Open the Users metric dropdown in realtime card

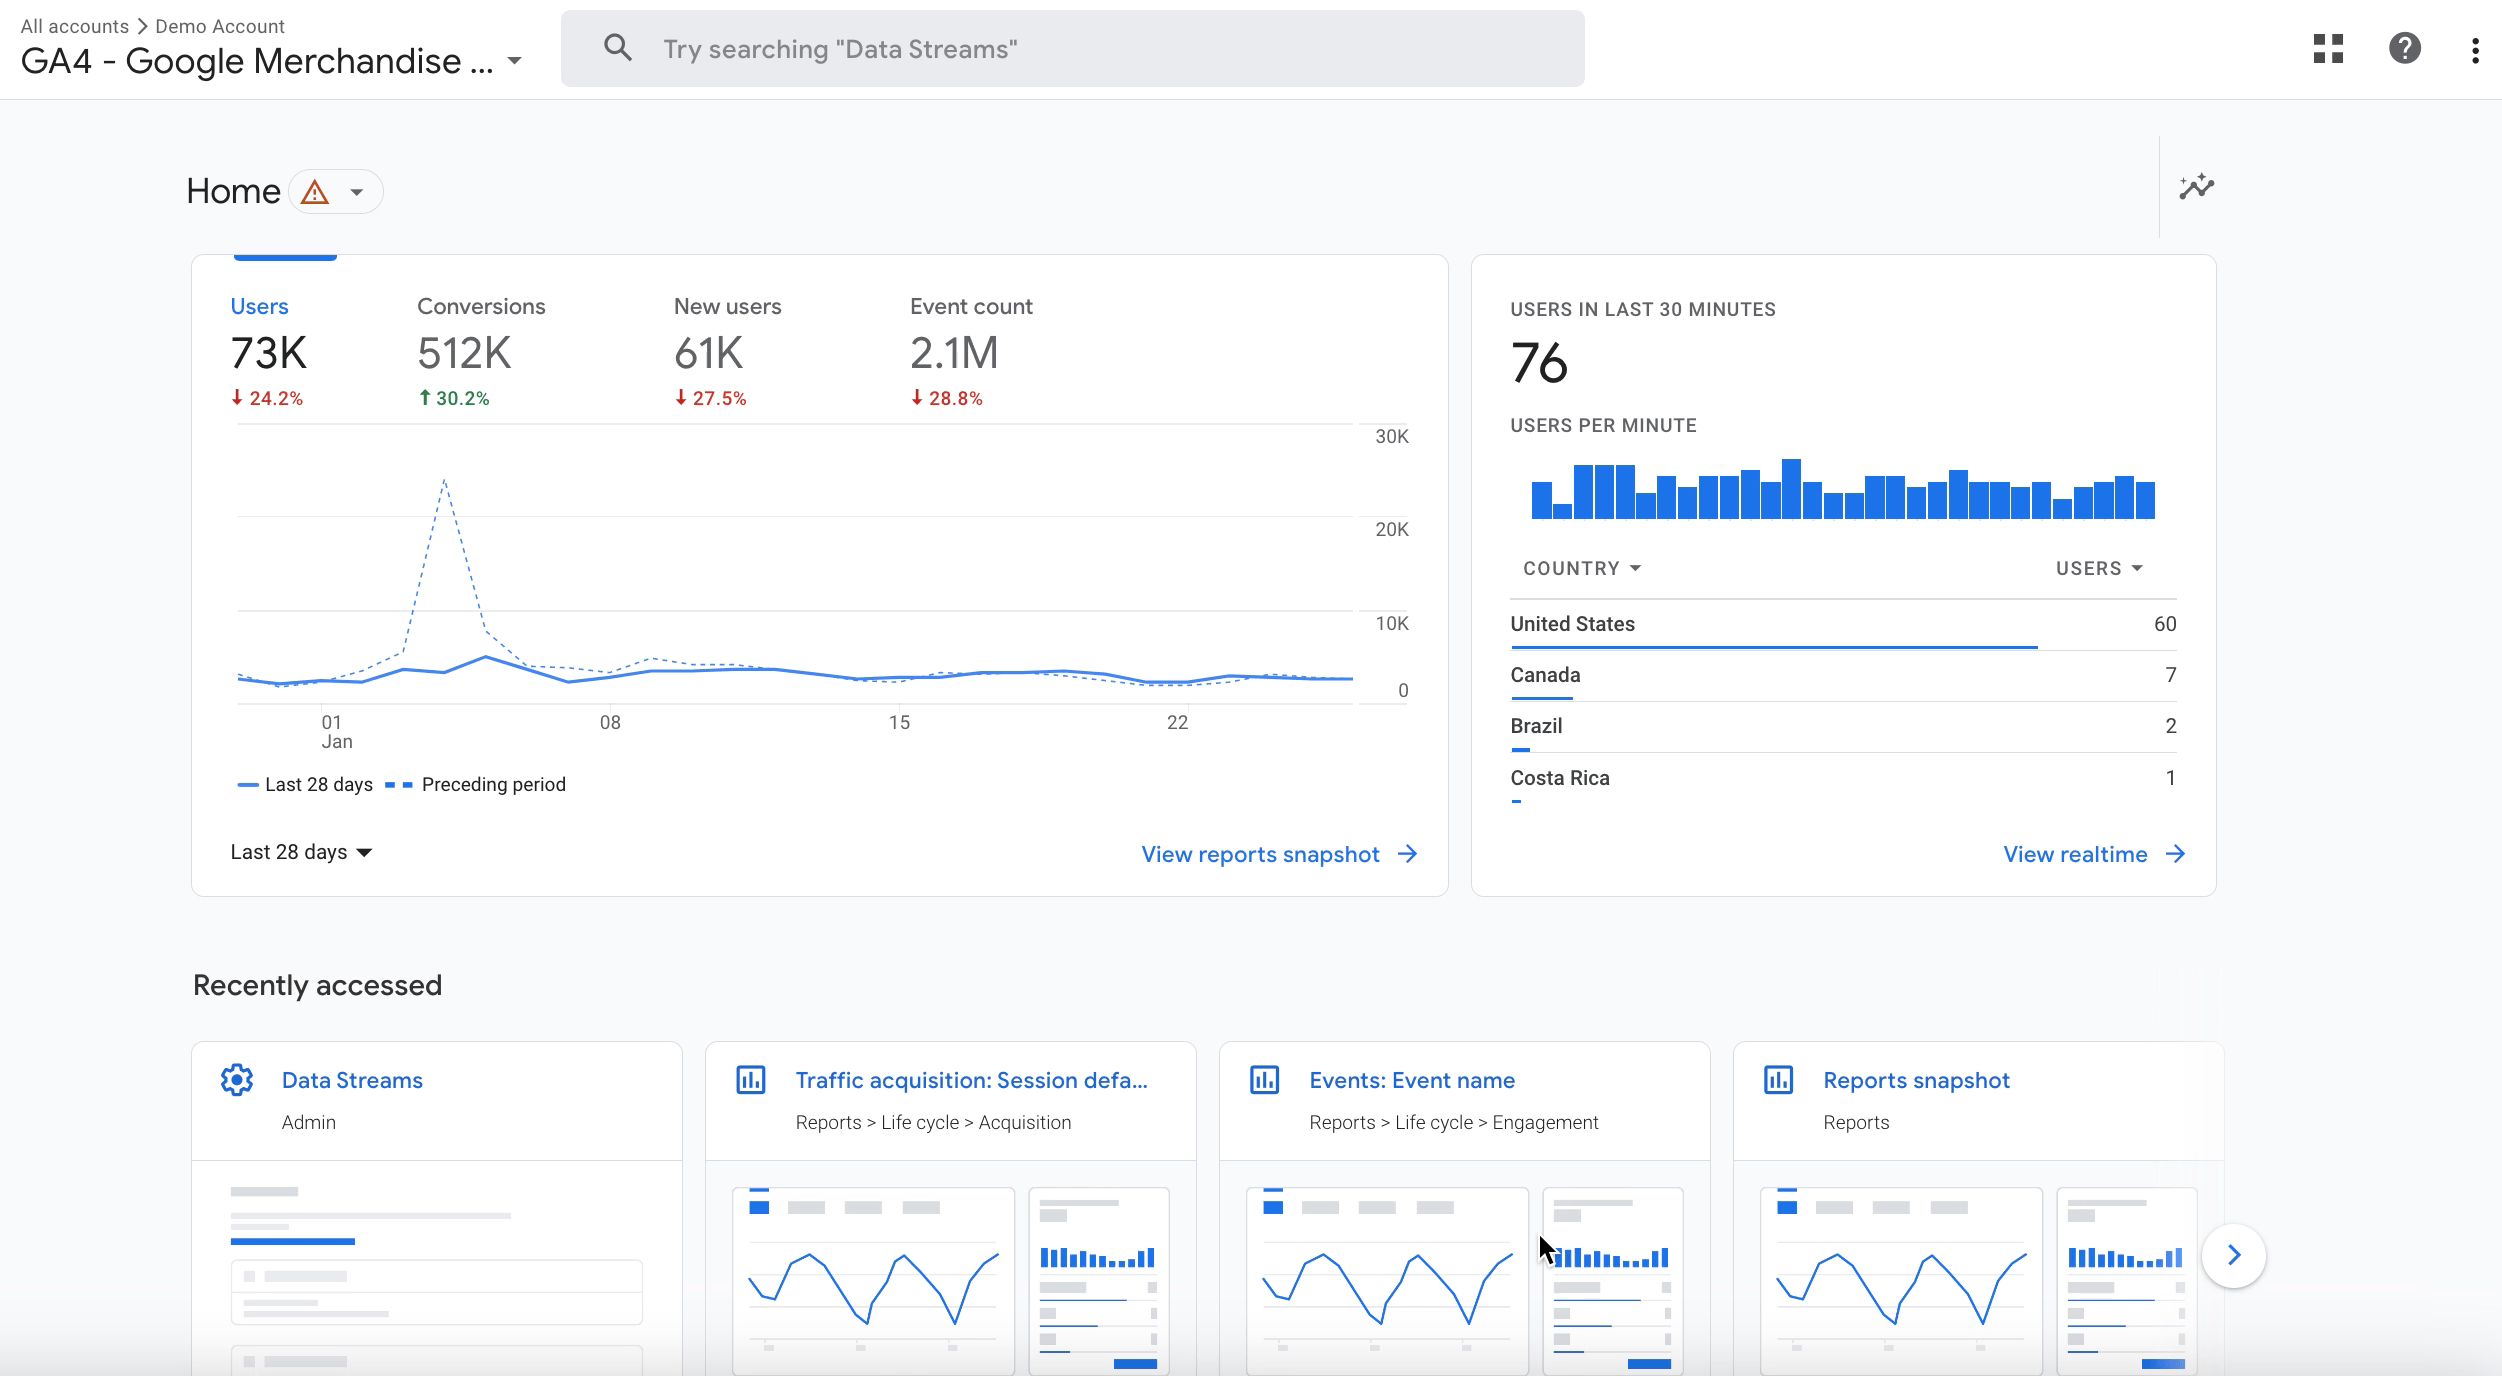pyautogui.click(x=2099, y=568)
